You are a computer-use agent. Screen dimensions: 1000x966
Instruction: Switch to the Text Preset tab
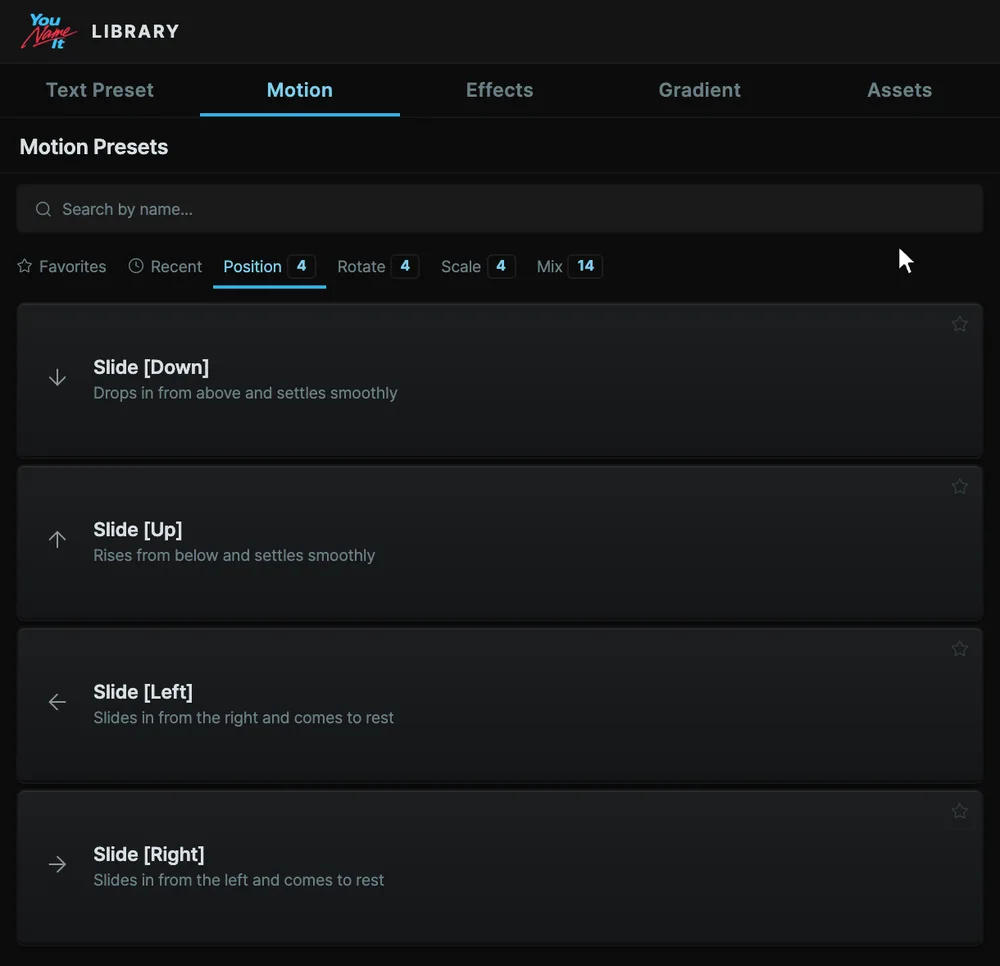pos(100,90)
